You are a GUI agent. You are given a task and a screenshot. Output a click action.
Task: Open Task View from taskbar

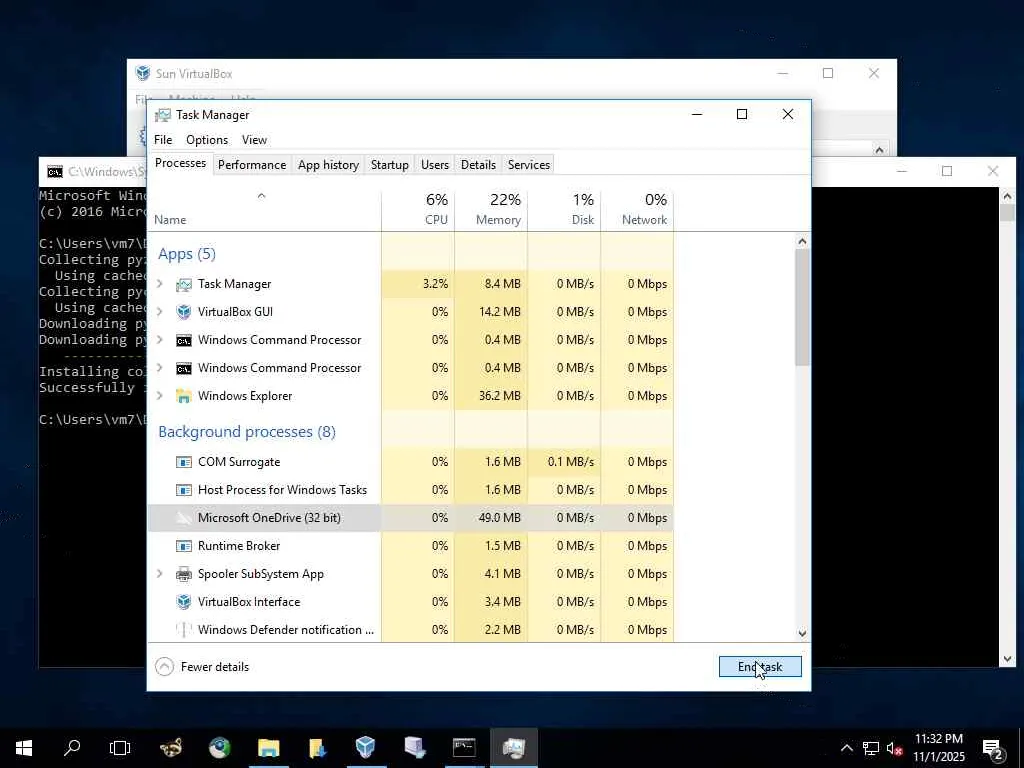click(120, 748)
